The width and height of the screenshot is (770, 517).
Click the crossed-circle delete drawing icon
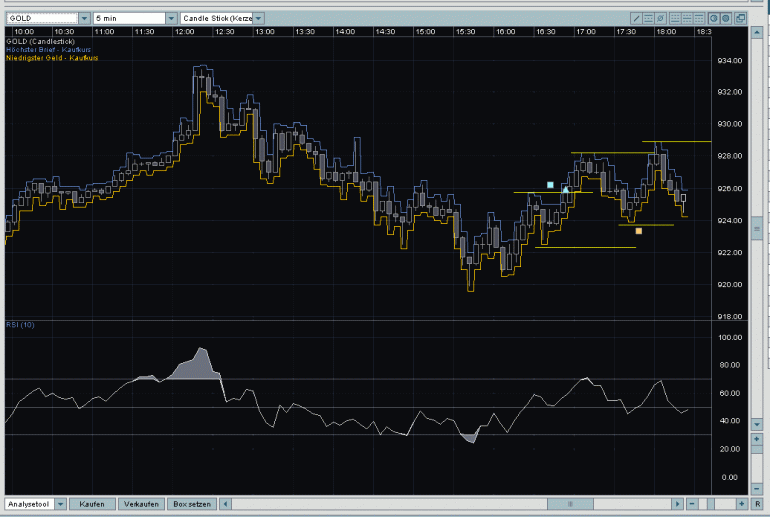coord(662,19)
